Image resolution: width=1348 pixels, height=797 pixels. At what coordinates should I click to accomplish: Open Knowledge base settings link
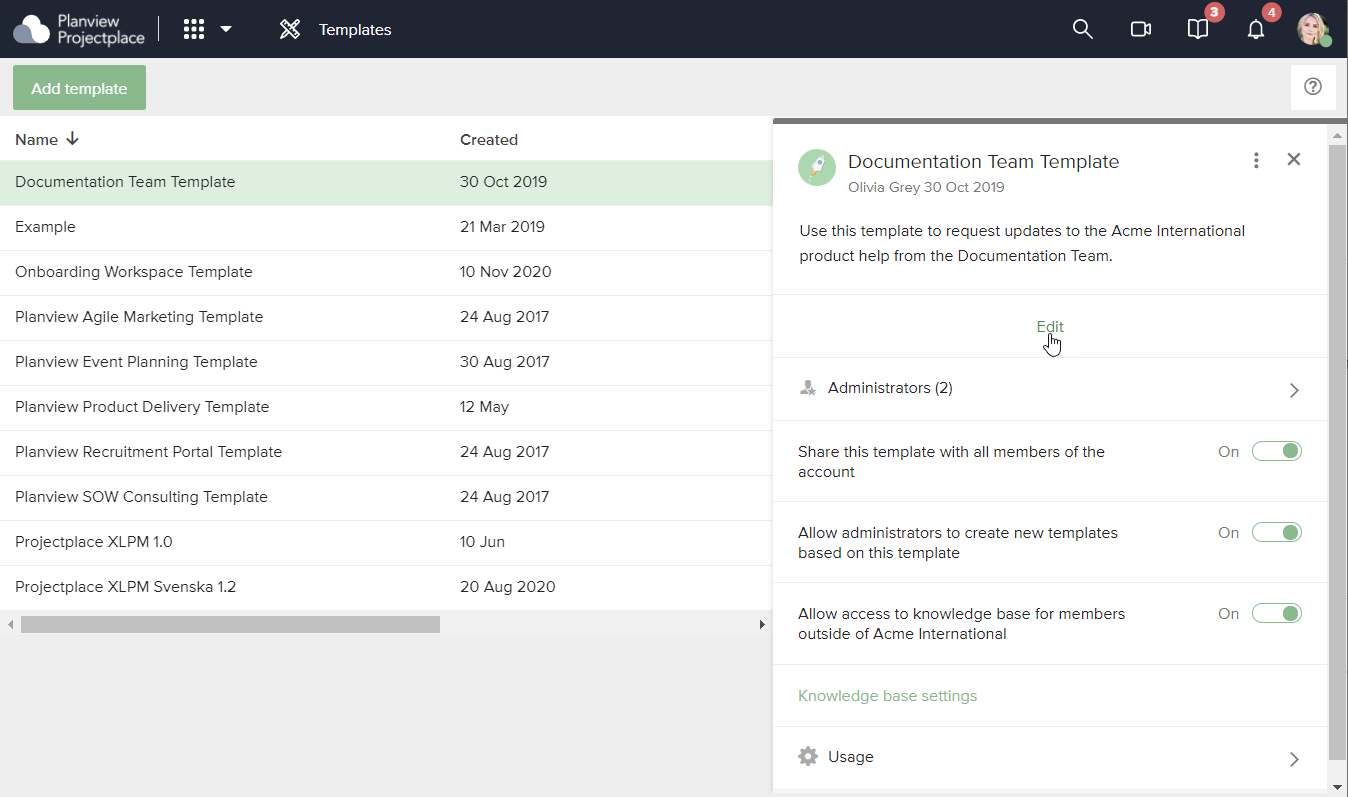[887, 696]
